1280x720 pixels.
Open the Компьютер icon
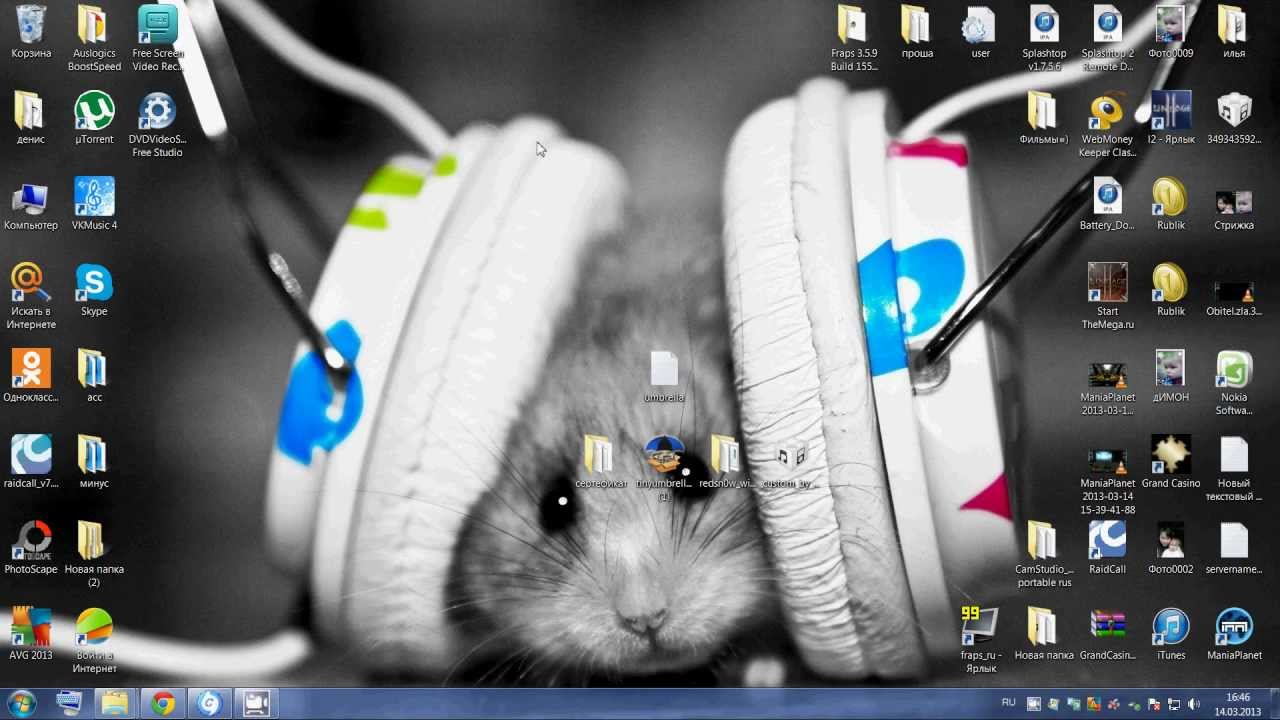point(31,205)
